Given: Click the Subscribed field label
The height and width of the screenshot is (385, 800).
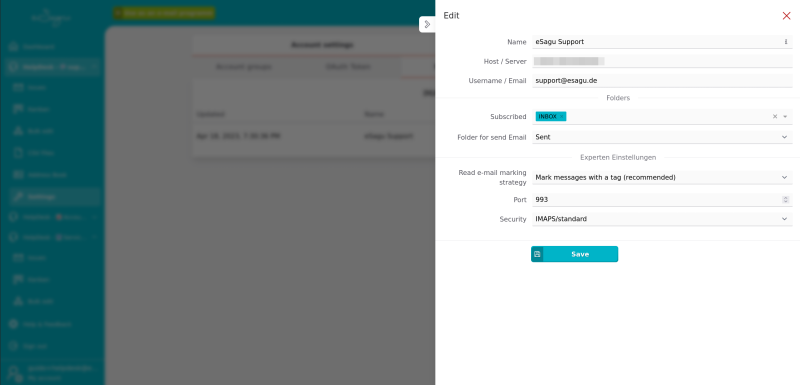Looking at the screenshot, I should [x=508, y=117].
